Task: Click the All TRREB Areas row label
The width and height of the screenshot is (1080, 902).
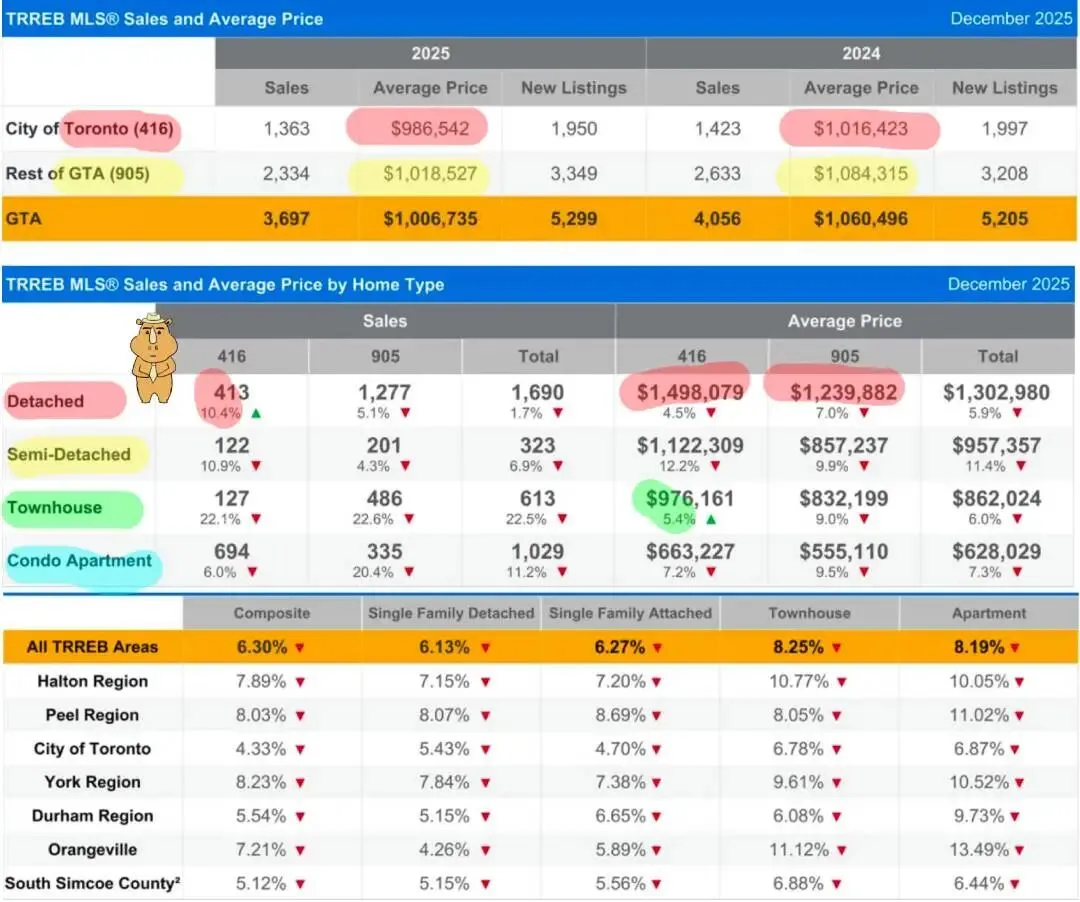Action: 92,647
